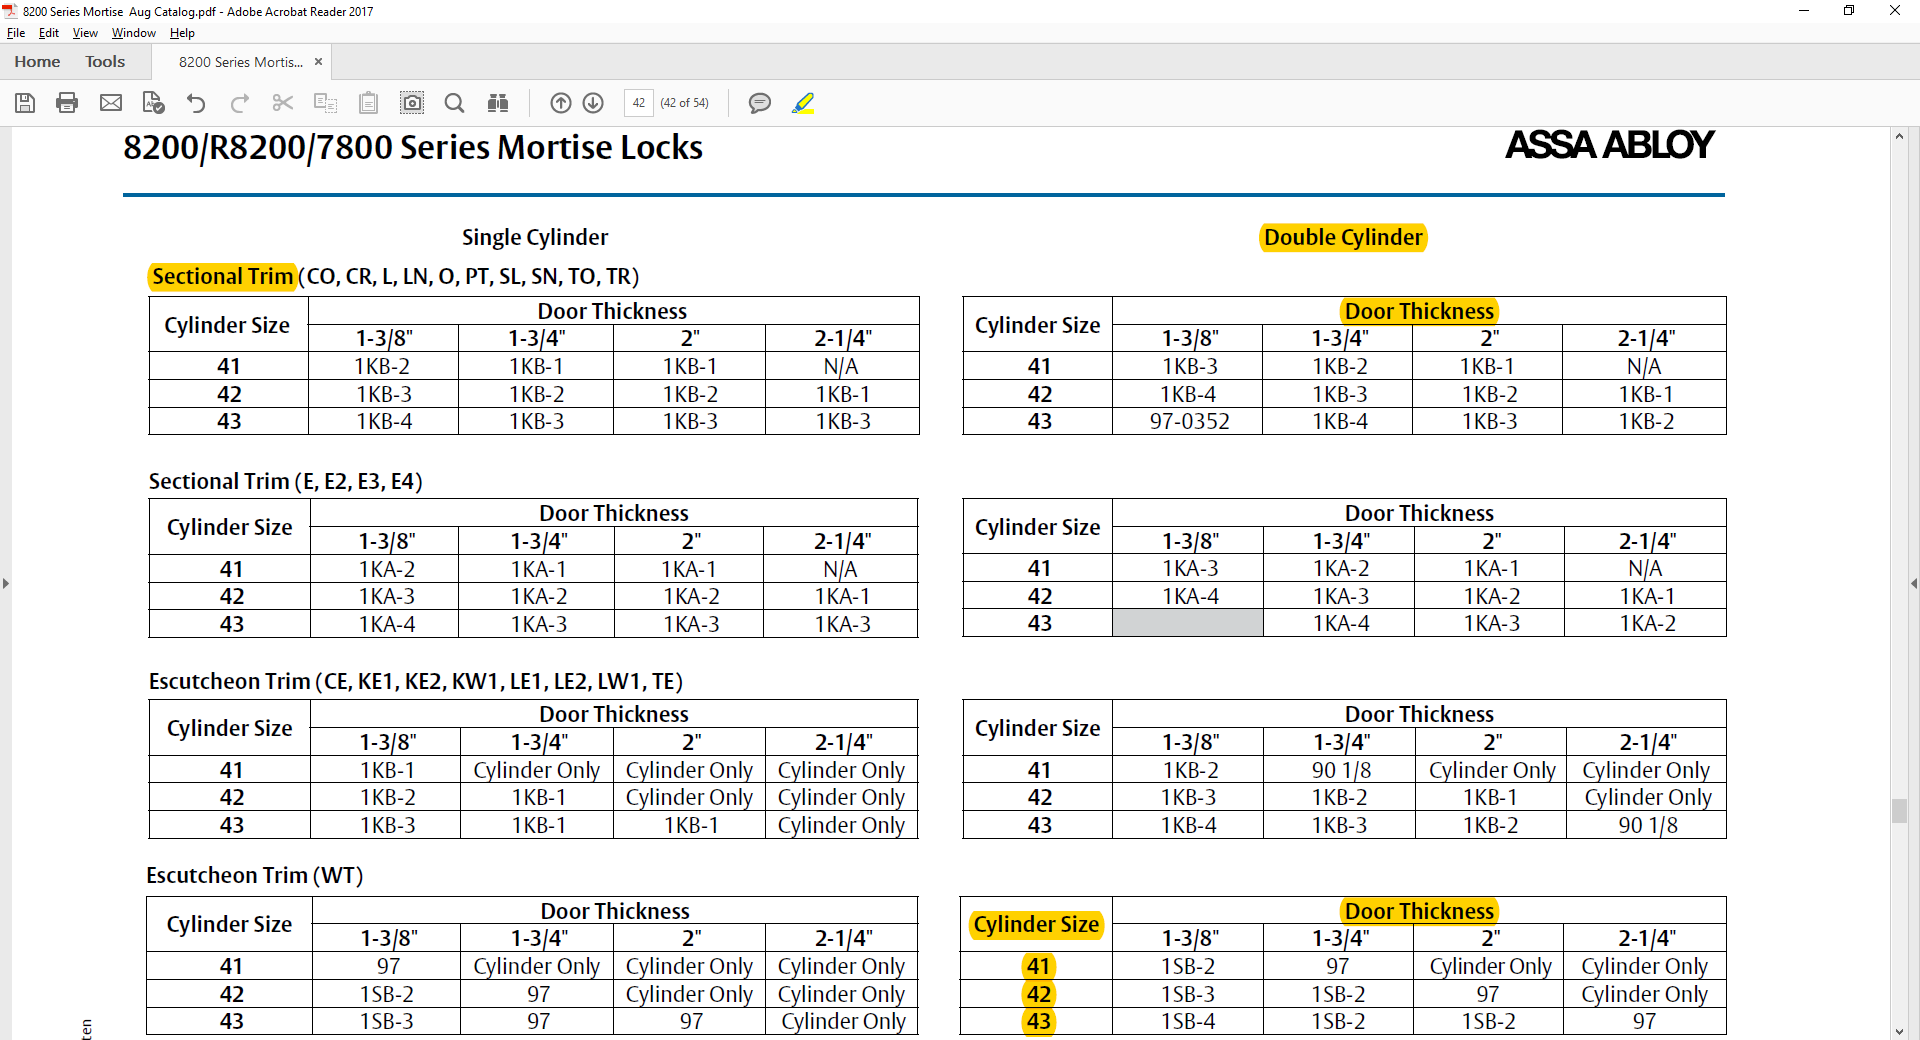Click the highlighted 43 in bottom-right table
This screenshot has width=1920, height=1040.
point(1039,1021)
